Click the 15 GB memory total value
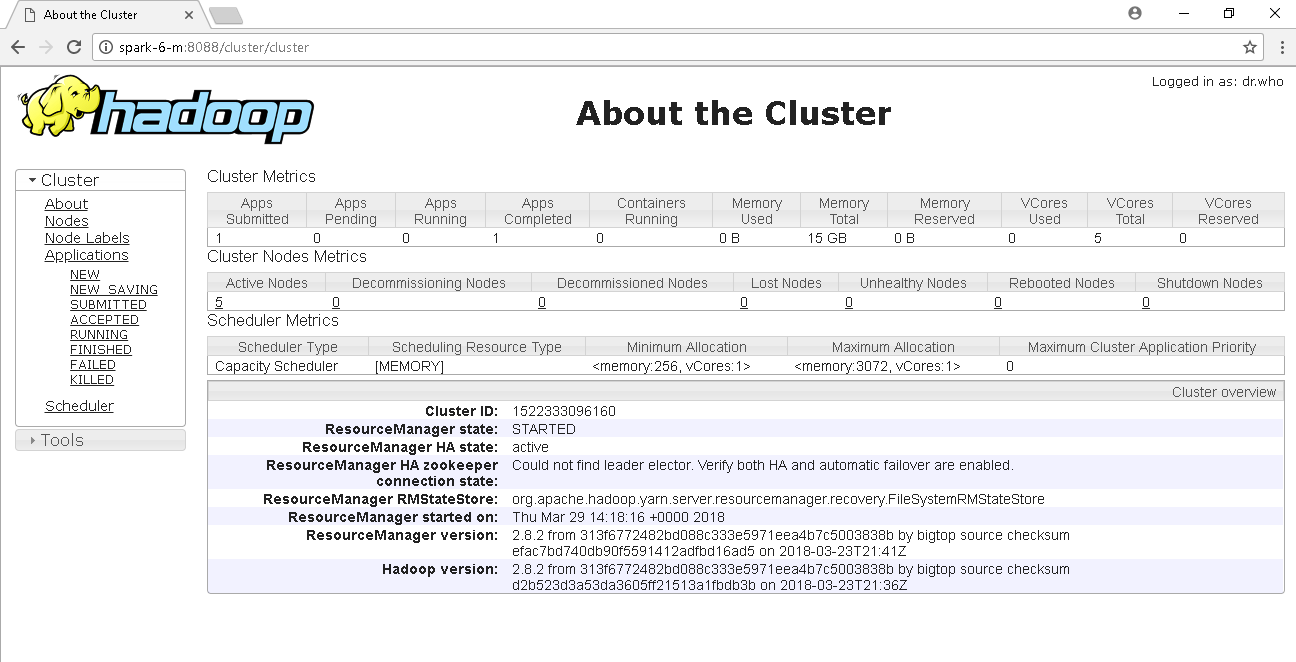Screen dimensions: 1296x662 (x=828, y=238)
